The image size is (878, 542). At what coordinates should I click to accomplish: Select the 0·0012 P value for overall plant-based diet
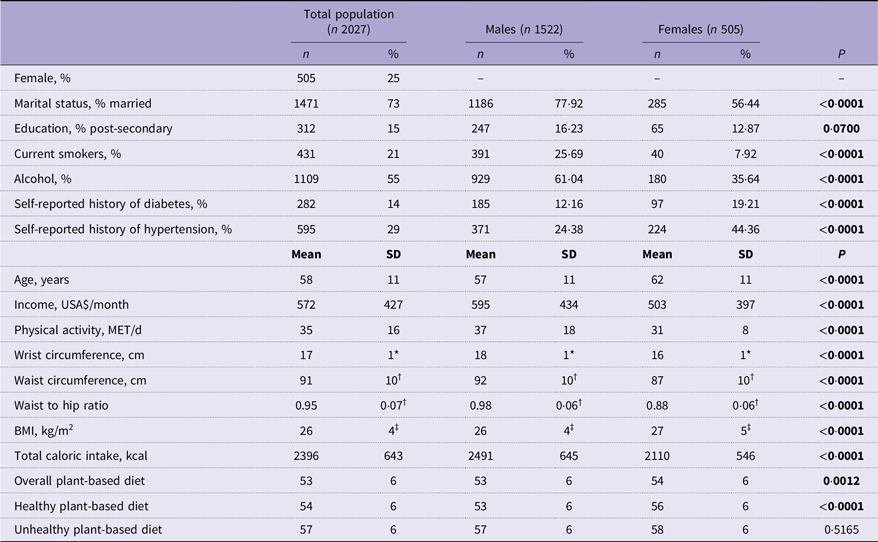coord(841,481)
